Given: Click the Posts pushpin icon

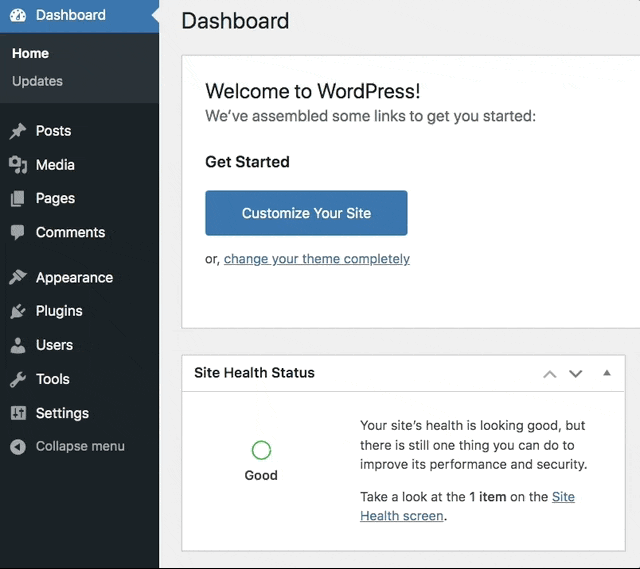Looking at the screenshot, I should coord(18,131).
